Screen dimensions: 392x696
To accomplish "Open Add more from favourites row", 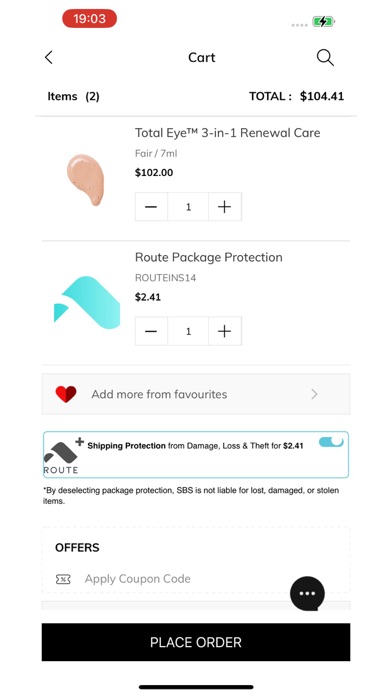I will [x=196, y=394].
